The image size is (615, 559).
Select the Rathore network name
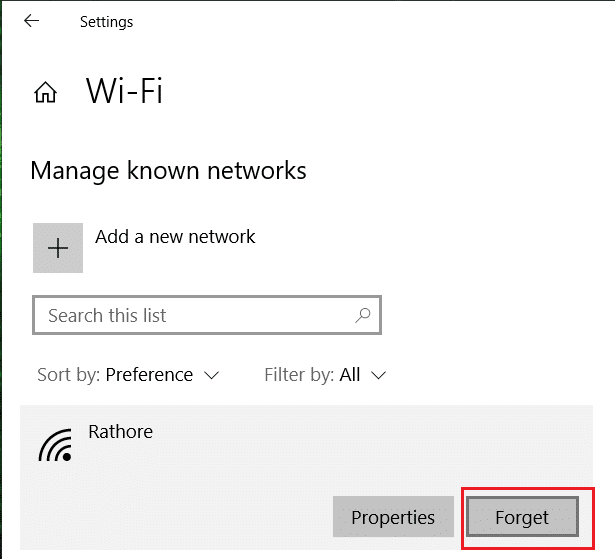(120, 432)
